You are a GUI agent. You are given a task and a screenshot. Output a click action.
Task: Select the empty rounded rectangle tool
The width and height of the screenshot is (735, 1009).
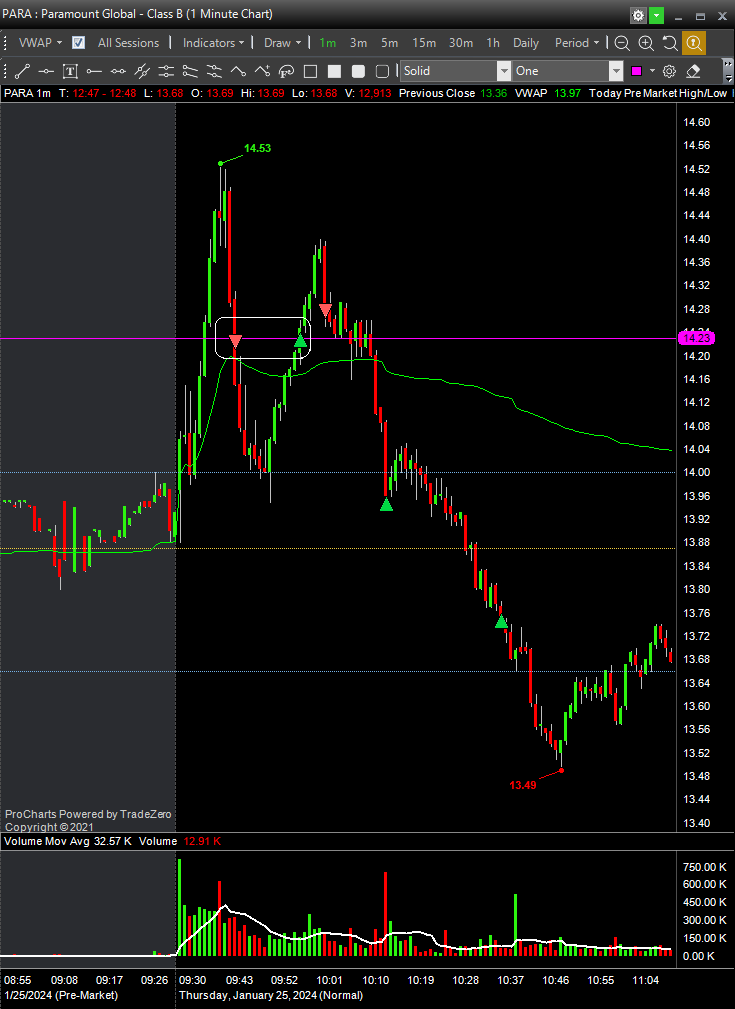click(x=382, y=71)
